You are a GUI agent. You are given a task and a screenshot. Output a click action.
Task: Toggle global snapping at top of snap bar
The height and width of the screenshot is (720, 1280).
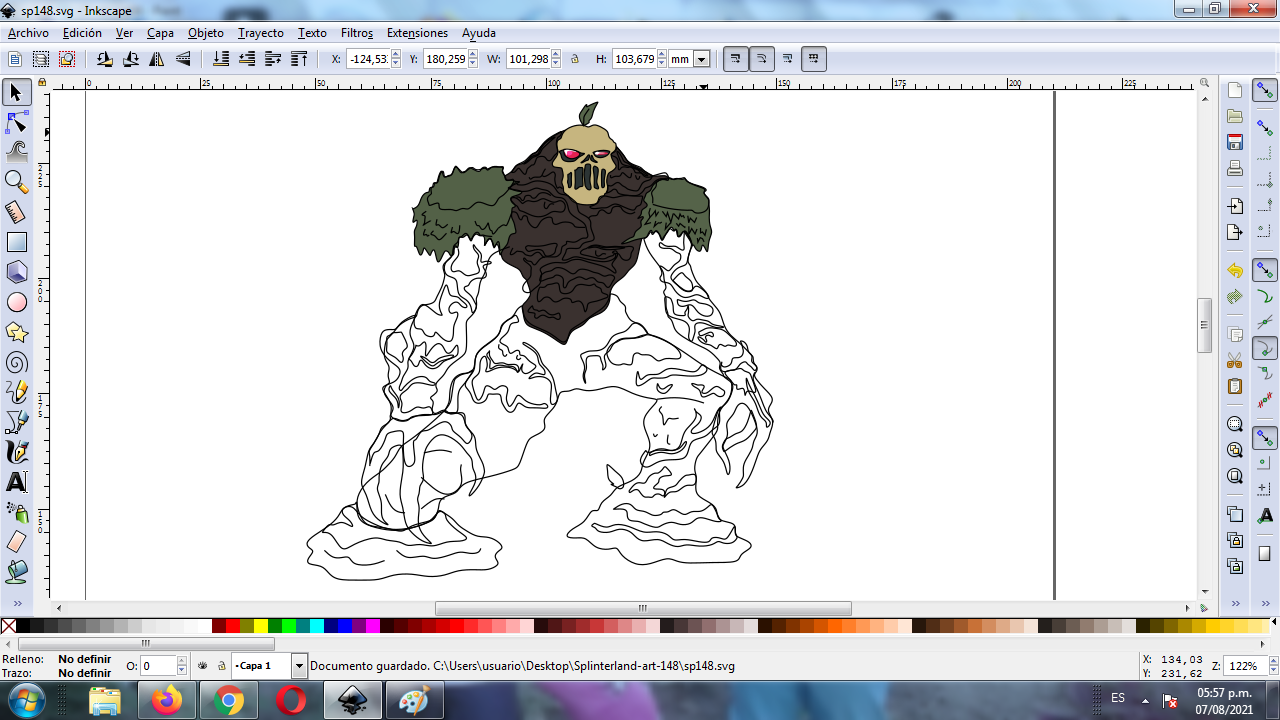coord(1265,91)
